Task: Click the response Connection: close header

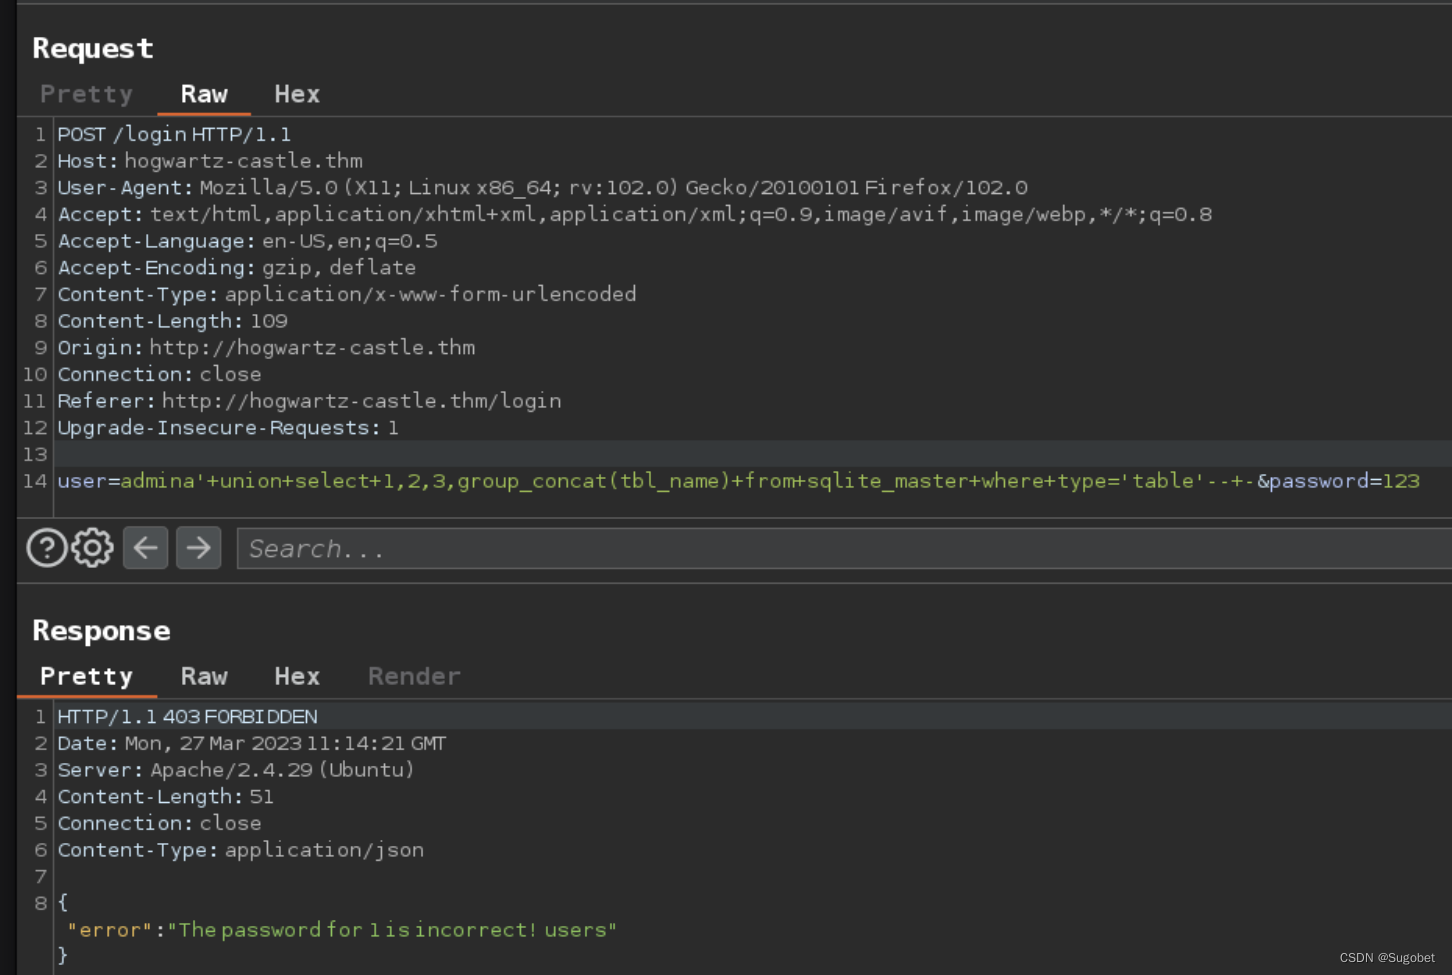Action: [x=159, y=823]
